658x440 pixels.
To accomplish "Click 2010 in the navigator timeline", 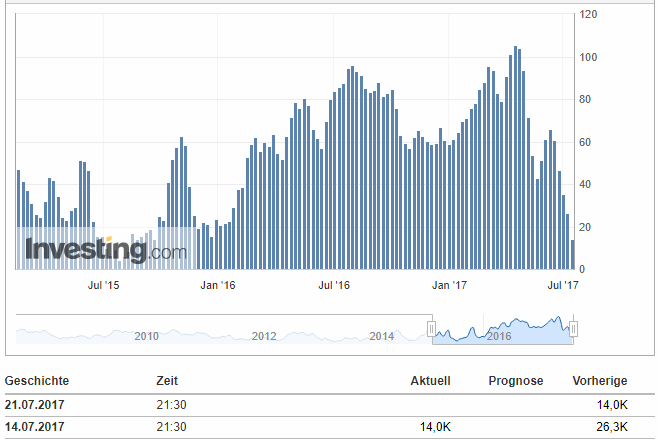I will tap(146, 336).
